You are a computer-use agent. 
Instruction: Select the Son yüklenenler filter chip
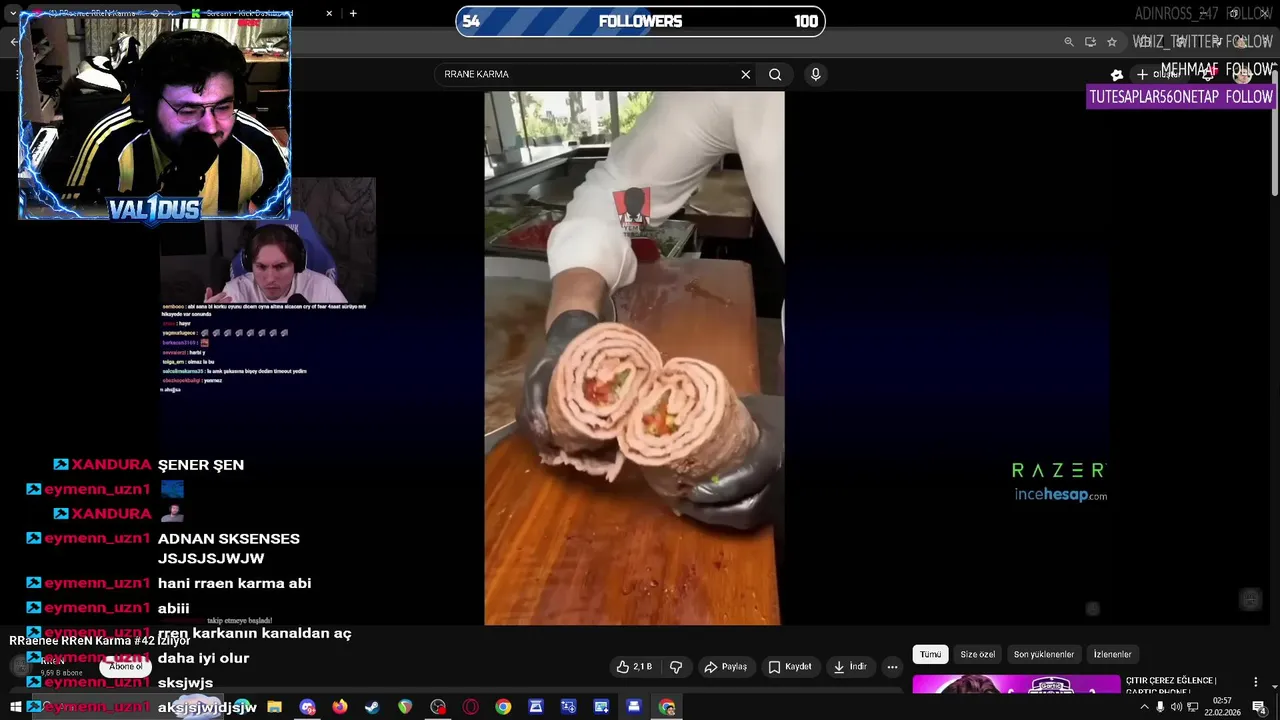(x=1044, y=654)
